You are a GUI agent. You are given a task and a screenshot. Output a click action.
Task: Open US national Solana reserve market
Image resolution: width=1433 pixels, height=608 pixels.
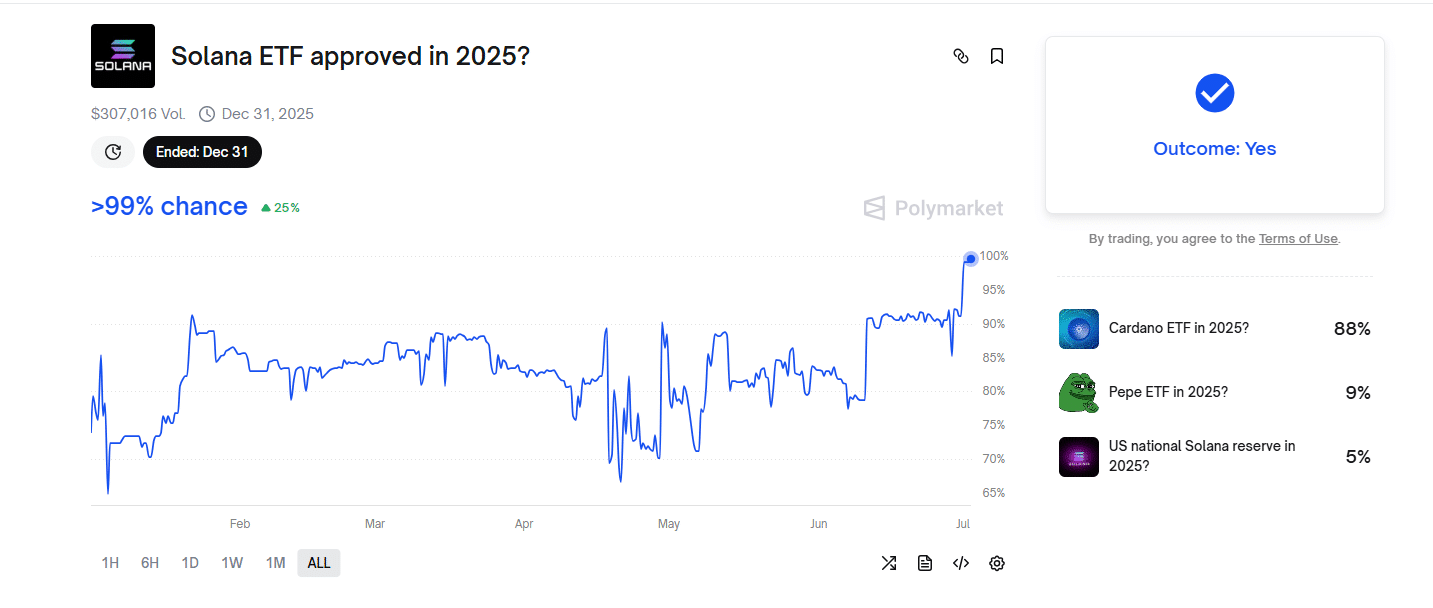pyautogui.click(x=1215, y=457)
